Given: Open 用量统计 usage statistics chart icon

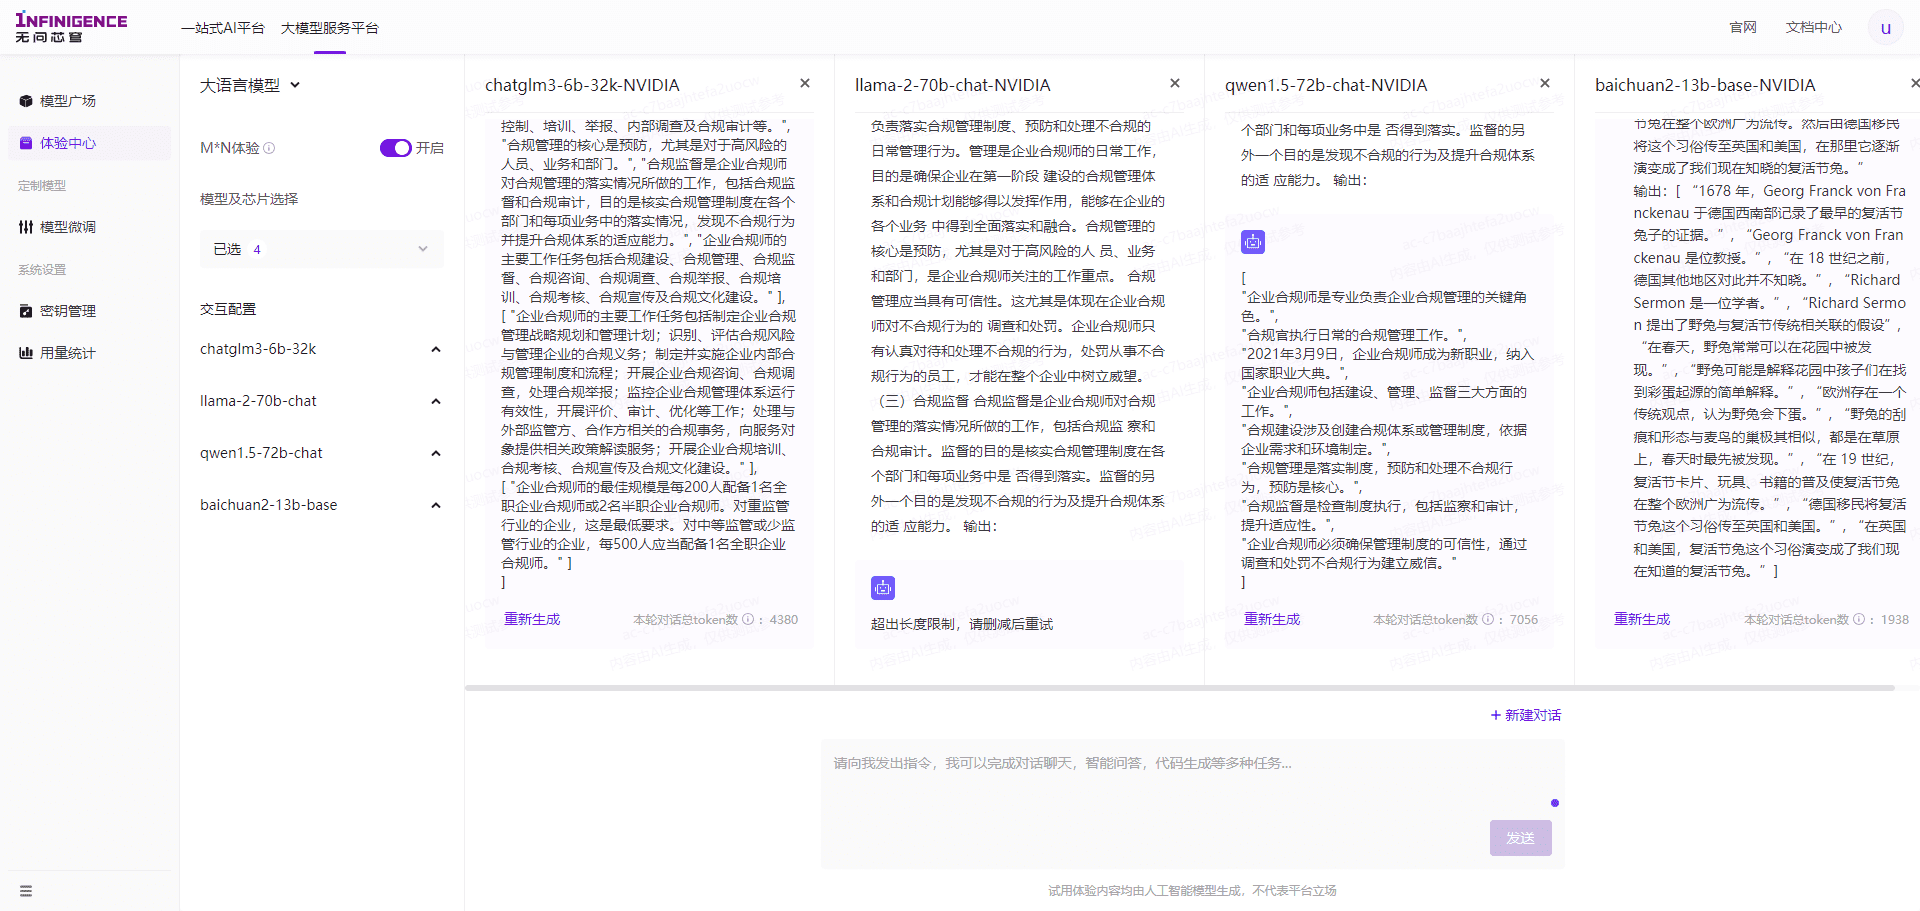Looking at the screenshot, I should [26, 353].
